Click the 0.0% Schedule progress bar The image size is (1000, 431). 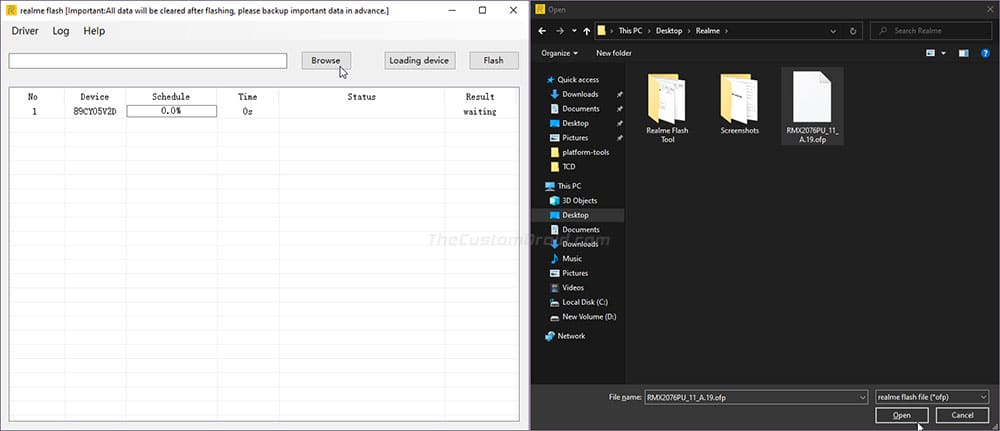coord(170,111)
